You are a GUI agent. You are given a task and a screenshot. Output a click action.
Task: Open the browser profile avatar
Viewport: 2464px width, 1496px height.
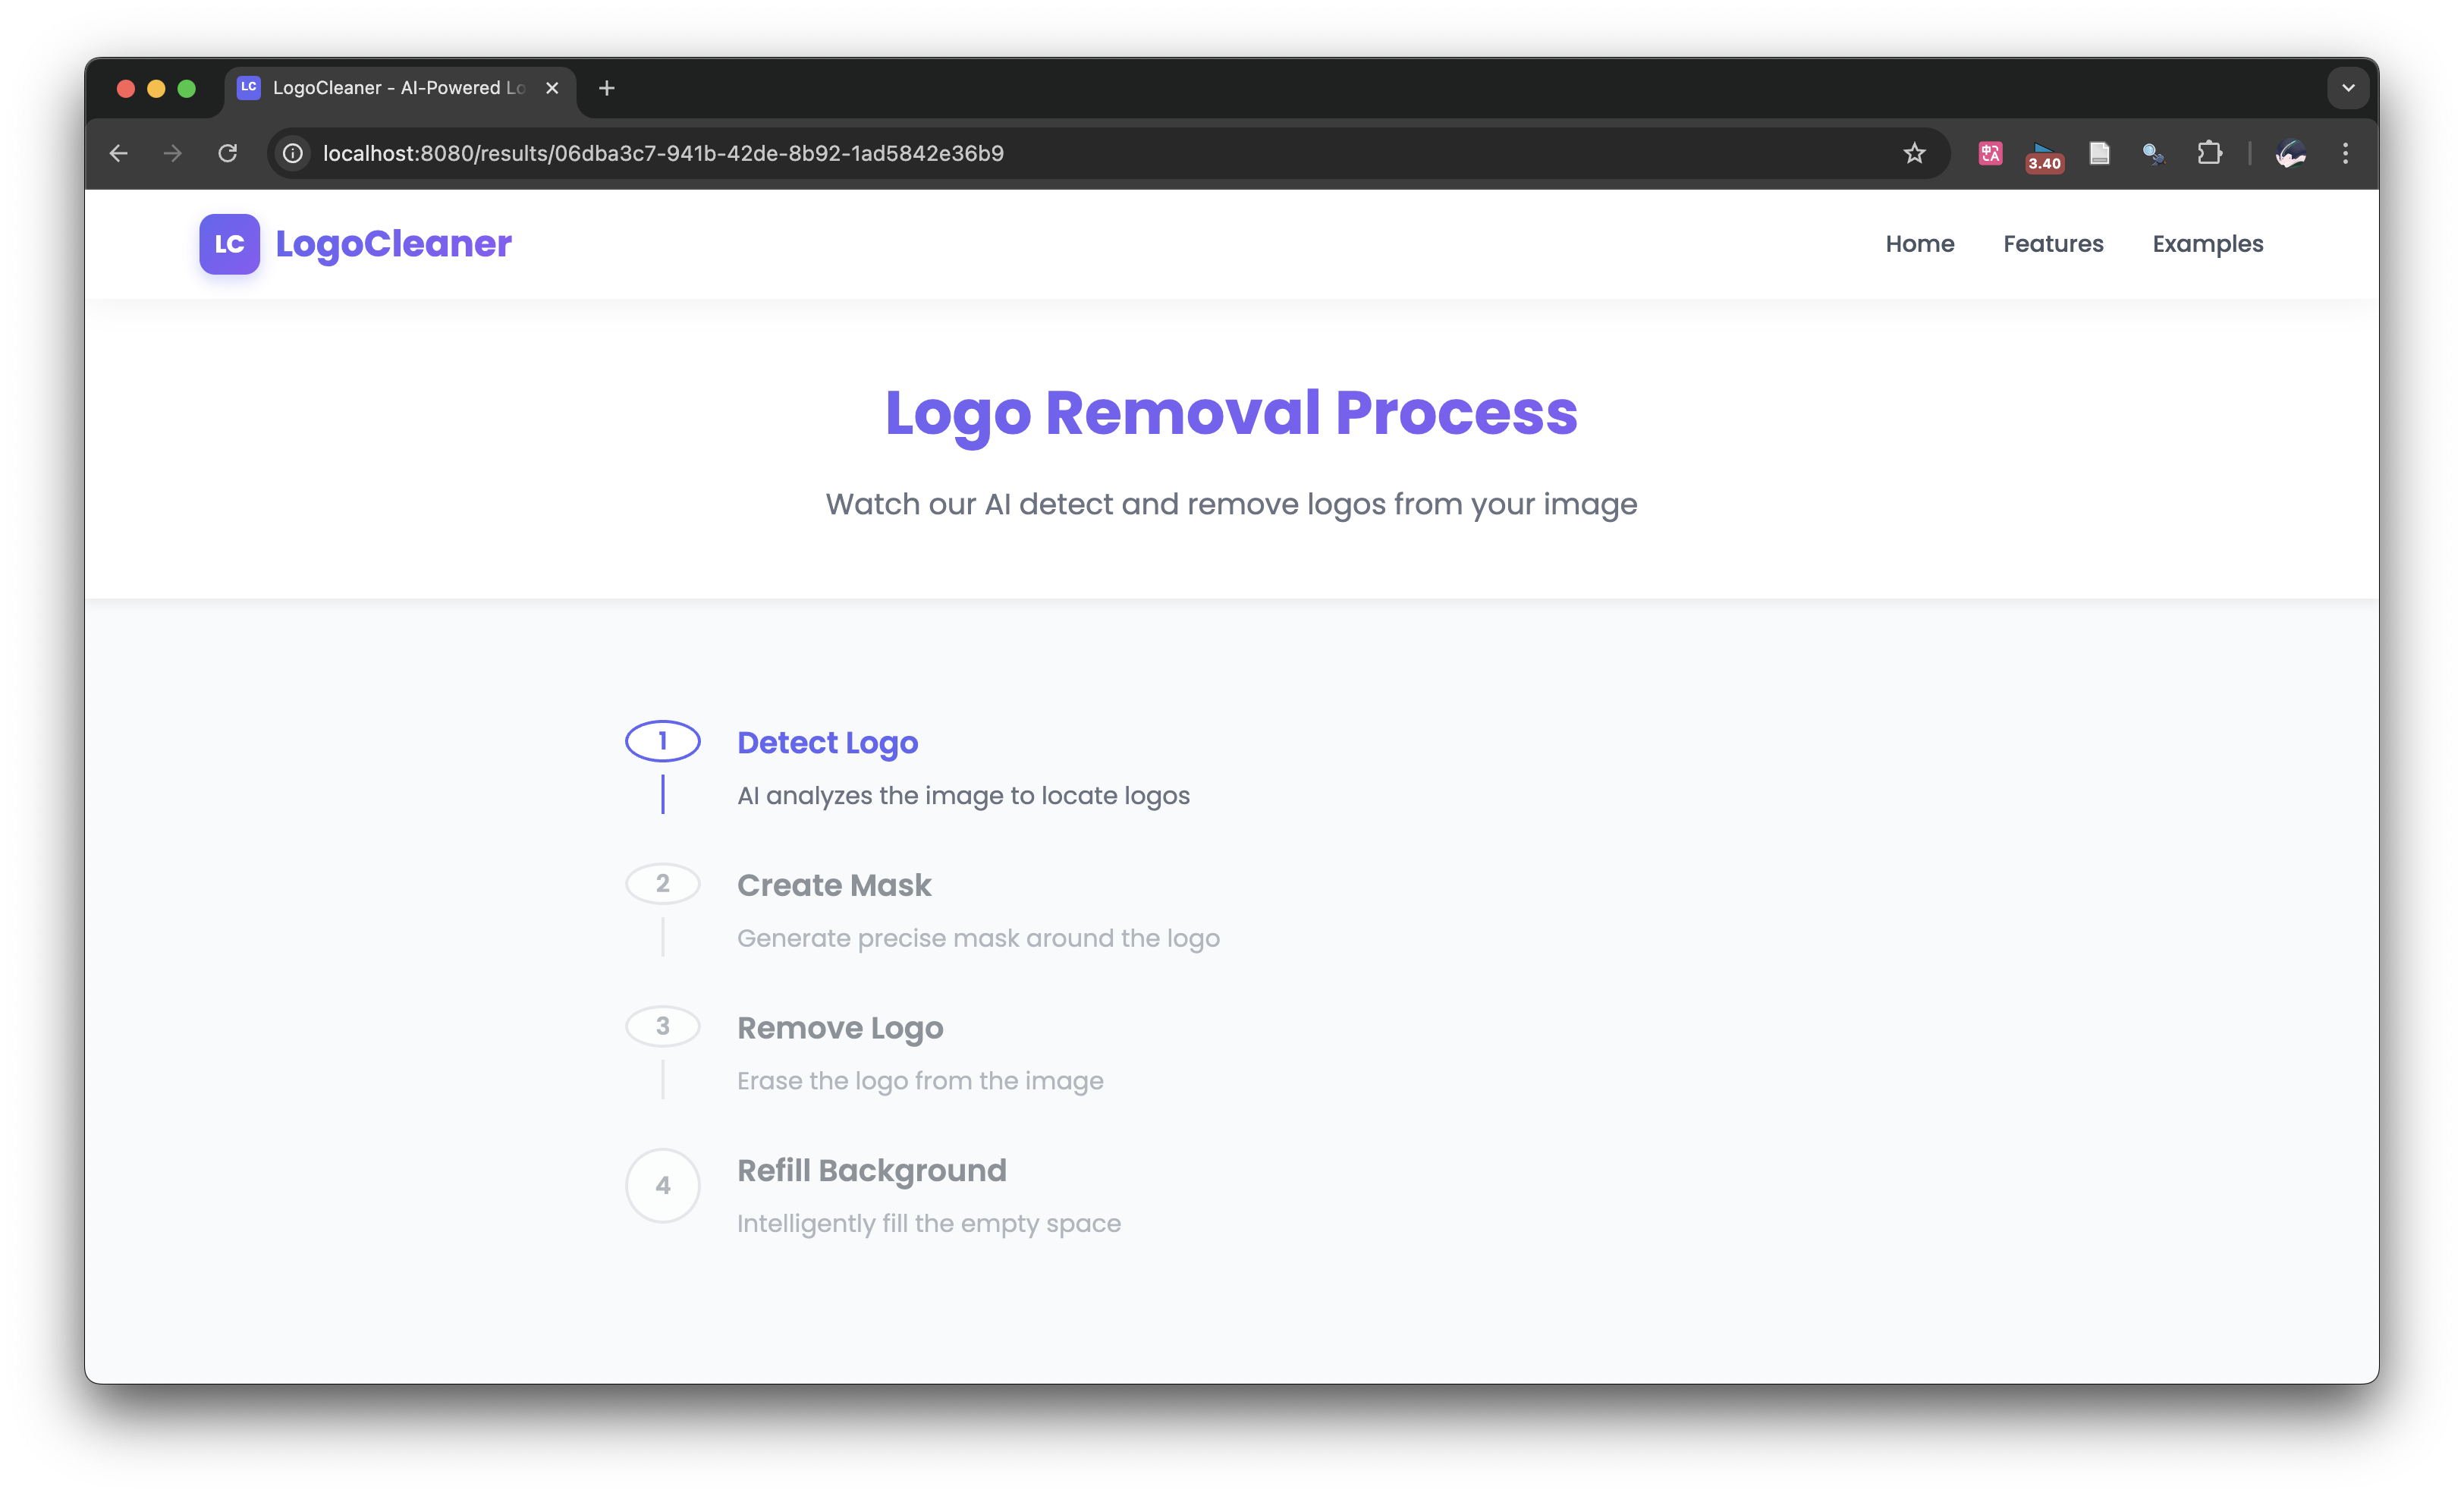(x=2290, y=153)
